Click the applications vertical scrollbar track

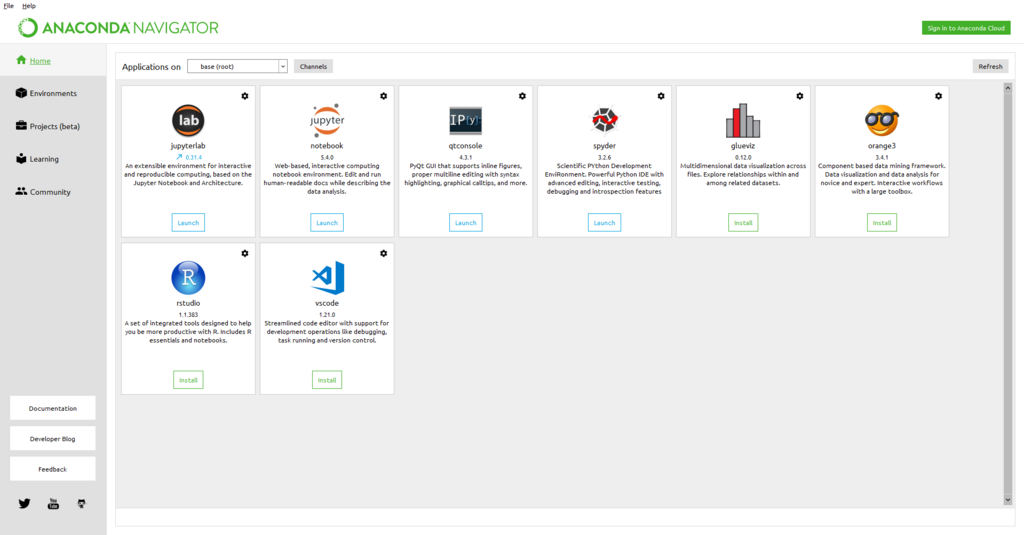coord(1008,293)
